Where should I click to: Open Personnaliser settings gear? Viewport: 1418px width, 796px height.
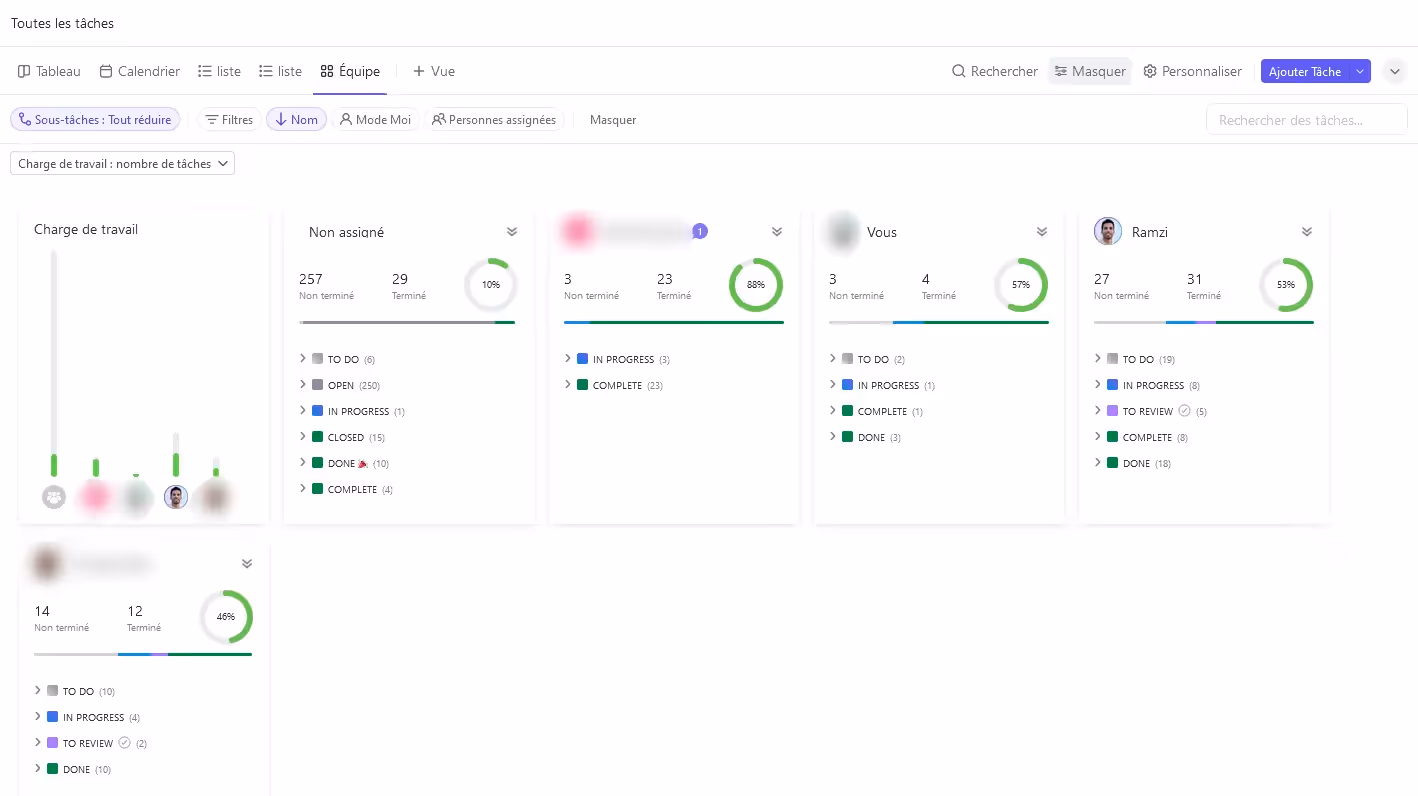click(1150, 72)
